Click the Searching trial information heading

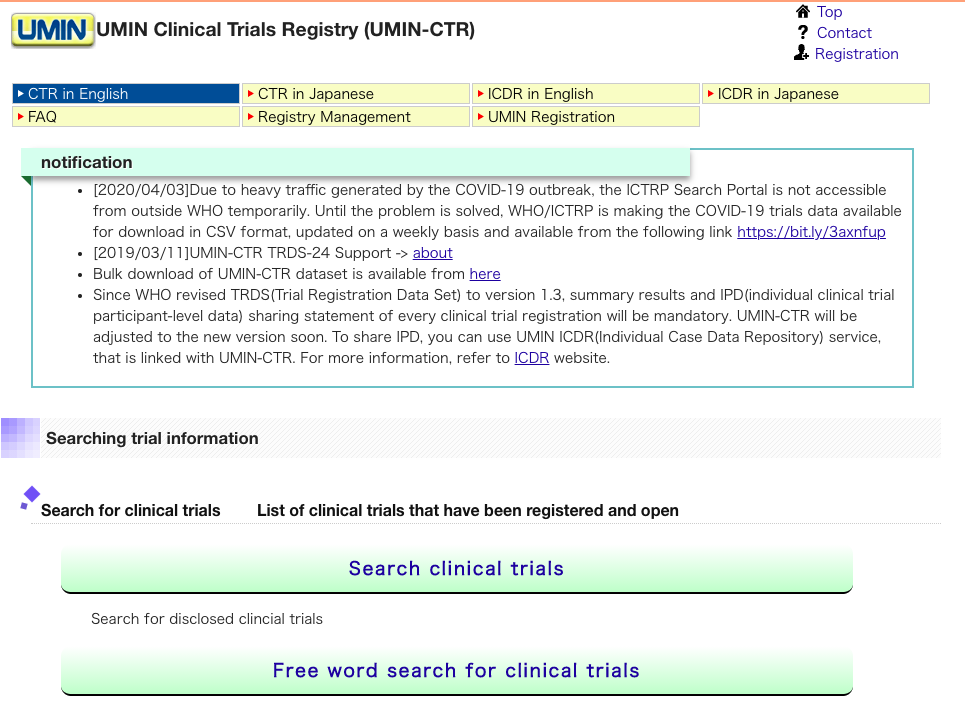[x=152, y=438]
